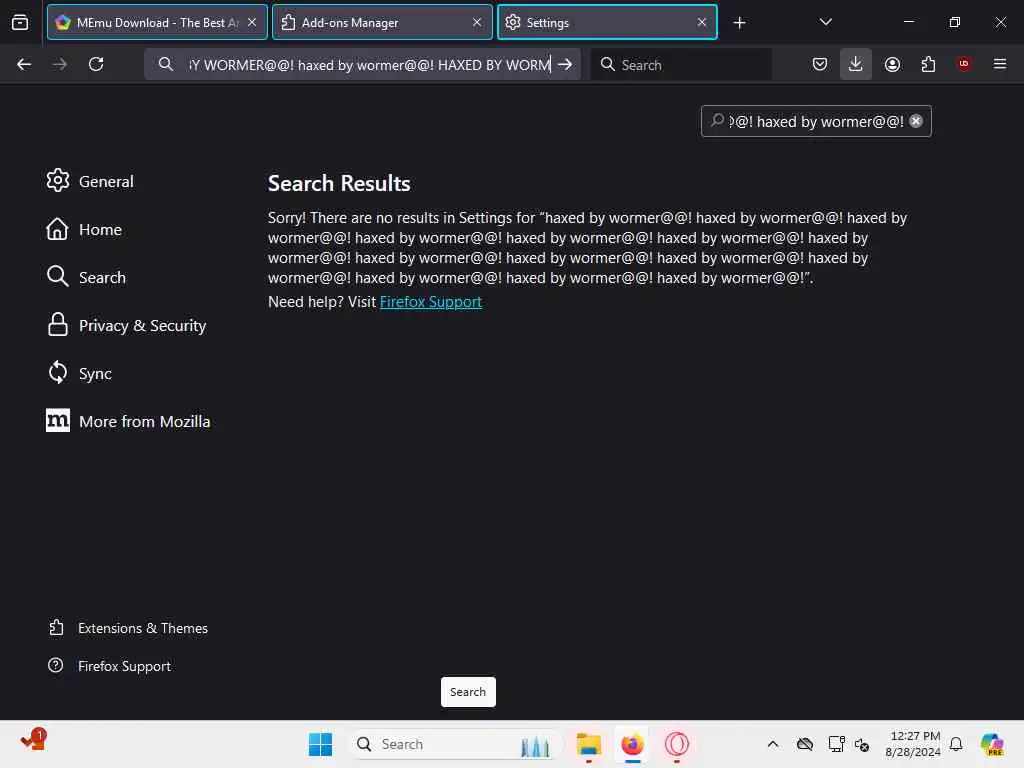Screen dimensions: 1024x768
Task: Open the Home settings category
Action: [84, 229]
